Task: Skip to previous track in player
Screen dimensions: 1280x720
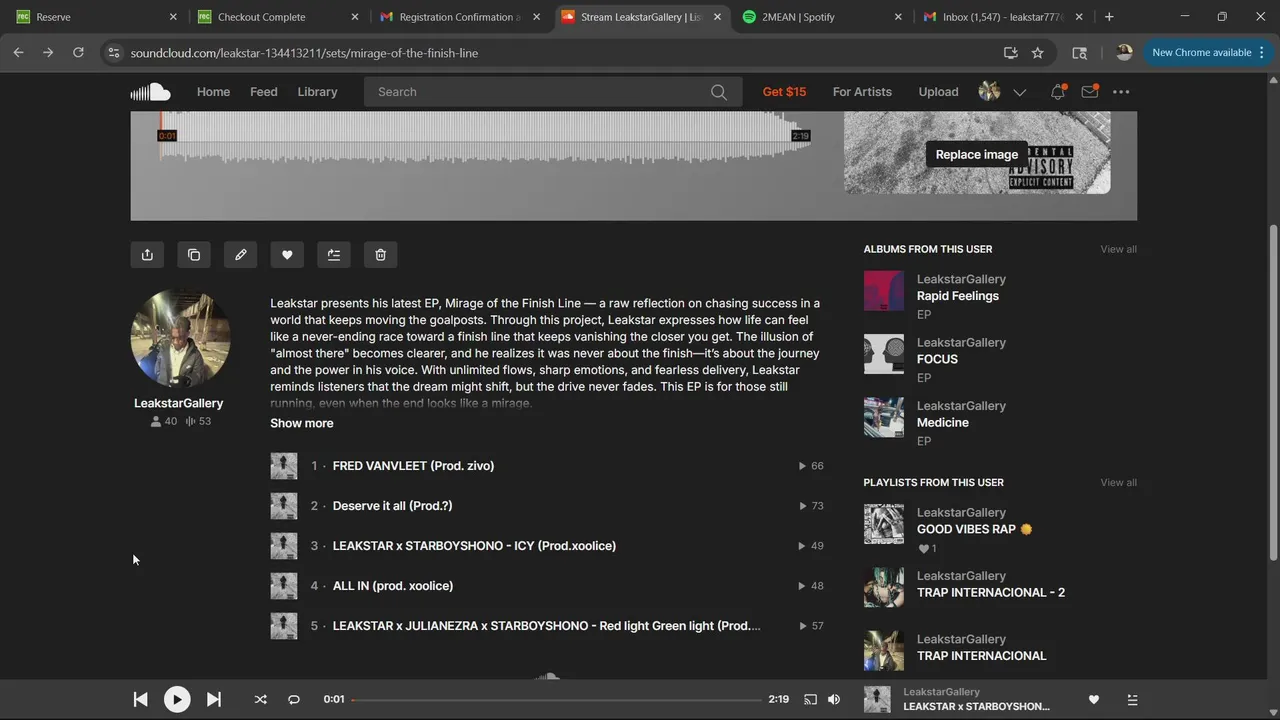Action: pyautogui.click(x=140, y=699)
